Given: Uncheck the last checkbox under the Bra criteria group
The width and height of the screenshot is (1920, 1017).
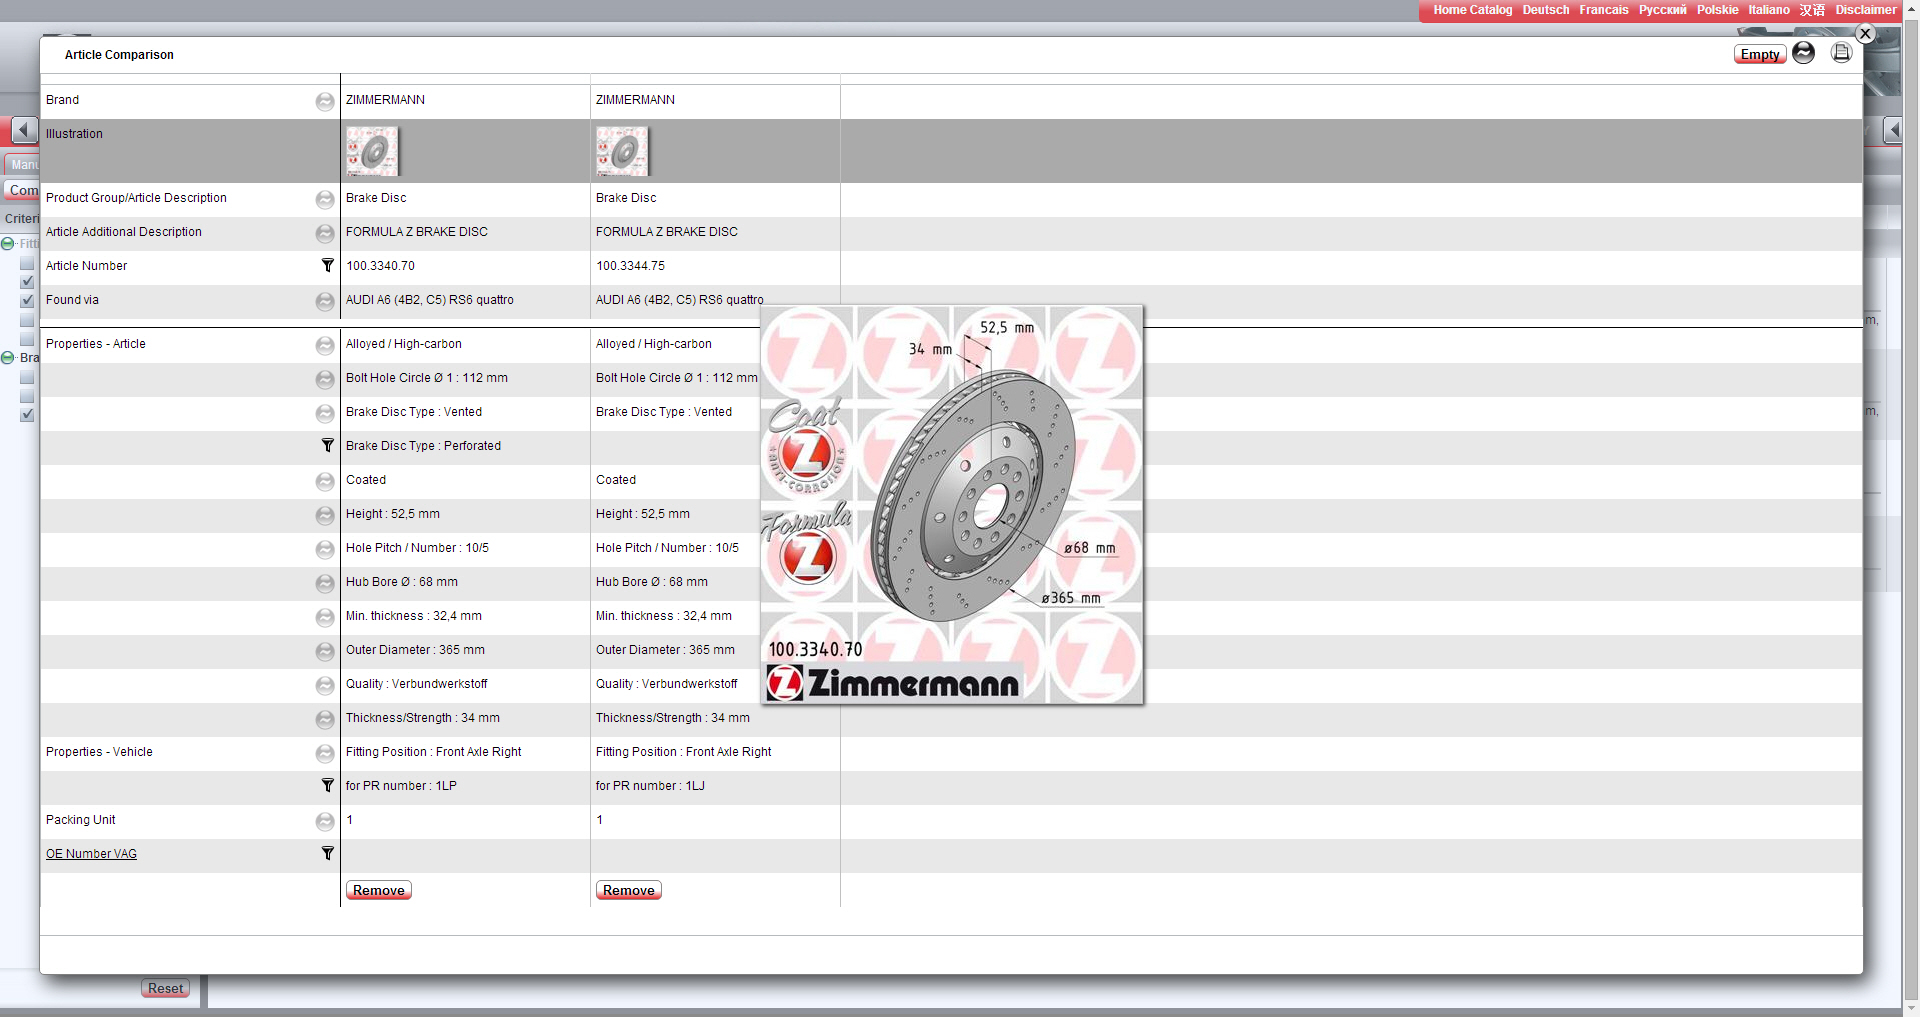Looking at the screenshot, I should point(27,414).
